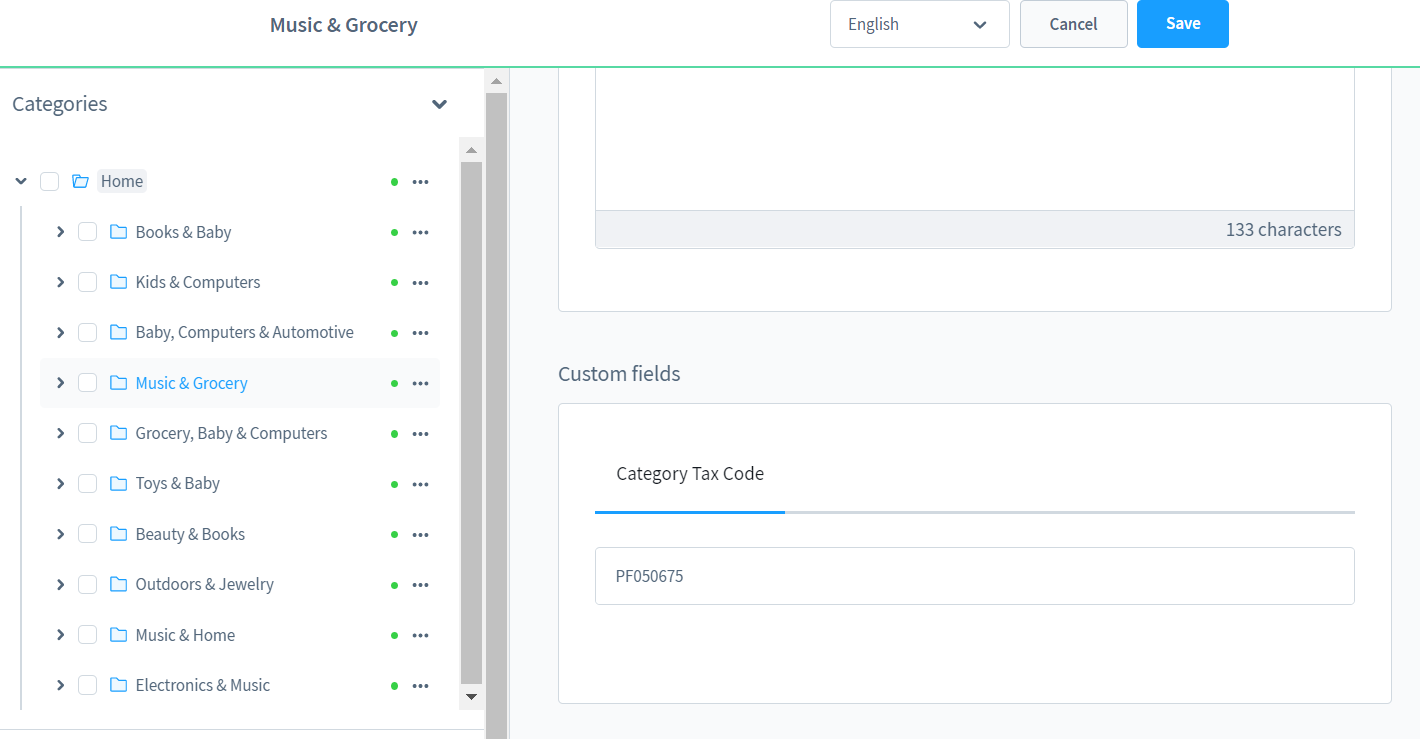The width and height of the screenshot is (1420, 739).
Task: Click the category tree scrollbar up arrow
Action: [471, 150]
